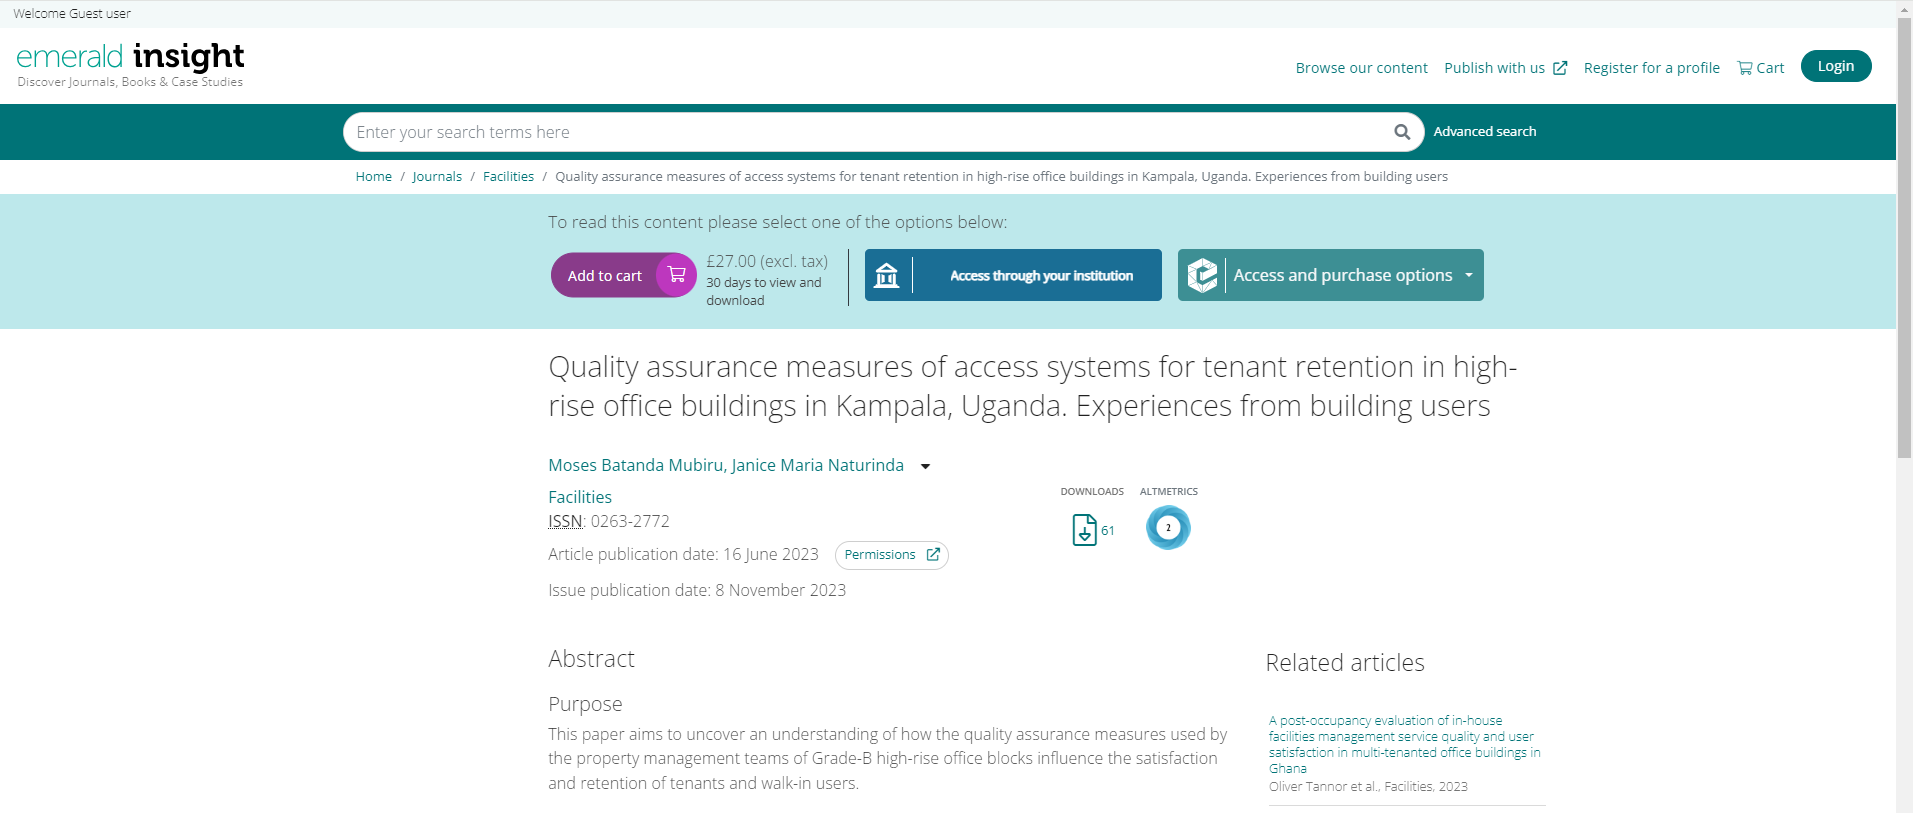This screenshot has width=1913, height=813.
Task: Expand the author details arrow
Action: 925,466
